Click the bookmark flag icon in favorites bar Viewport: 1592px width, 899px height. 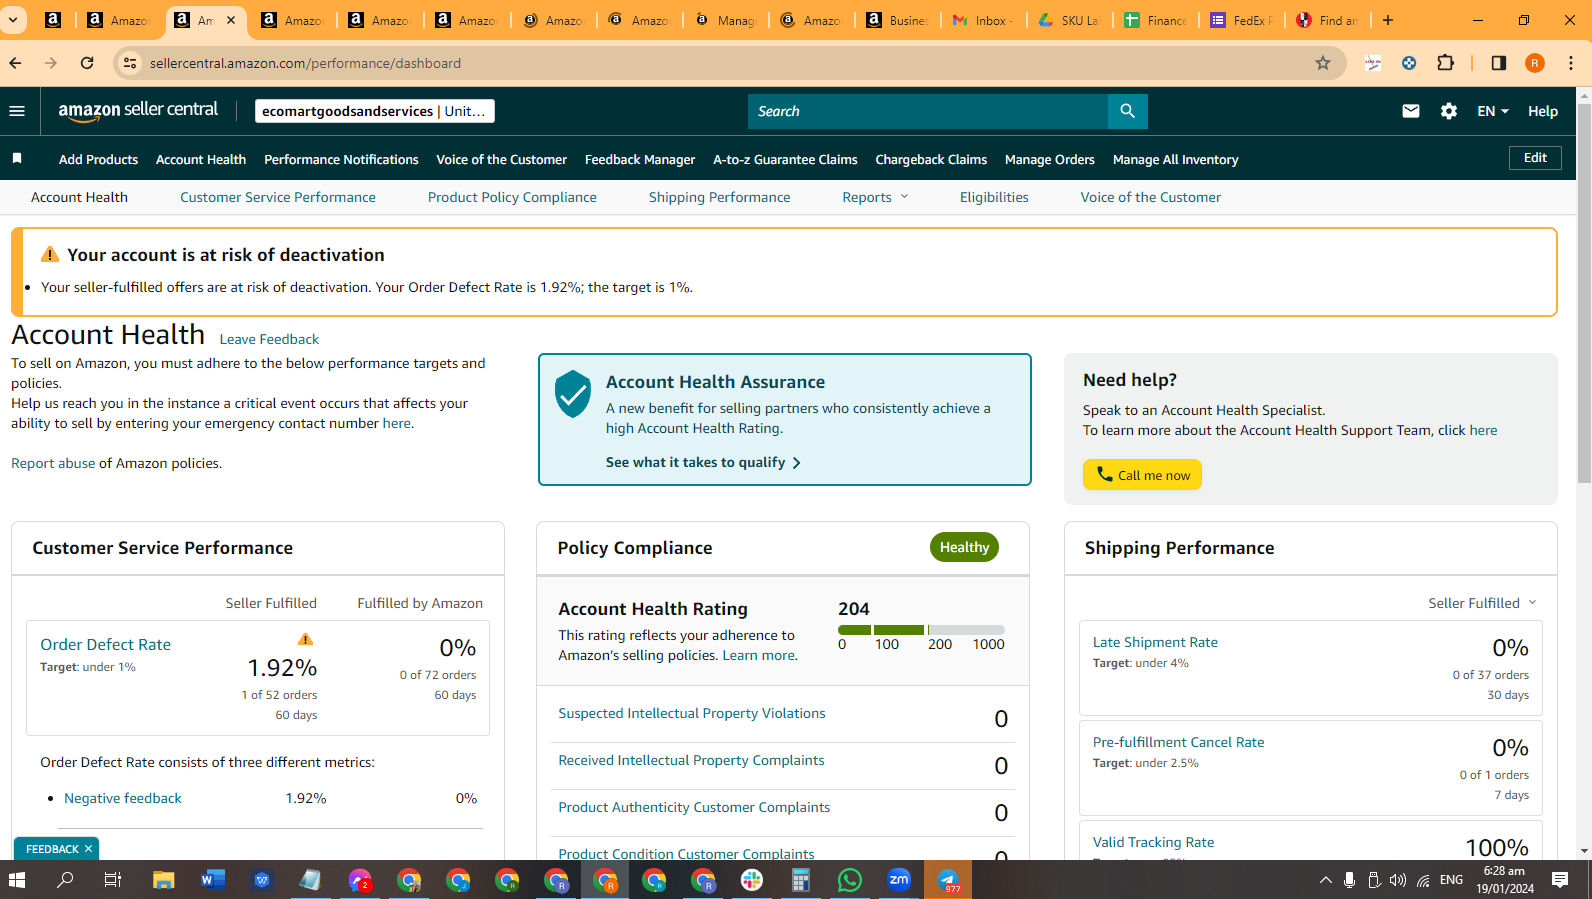[17, 158]
